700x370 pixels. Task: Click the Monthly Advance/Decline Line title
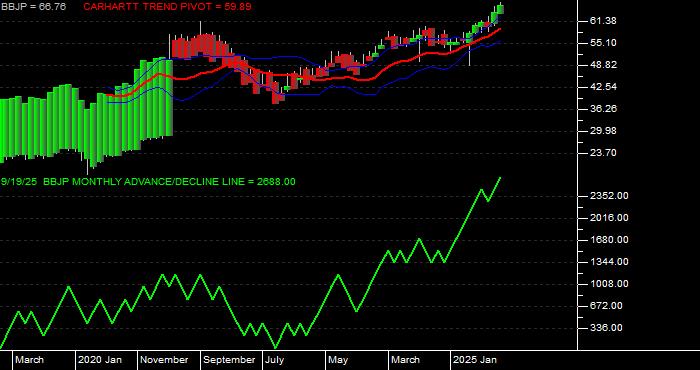(x=148, y=182)
